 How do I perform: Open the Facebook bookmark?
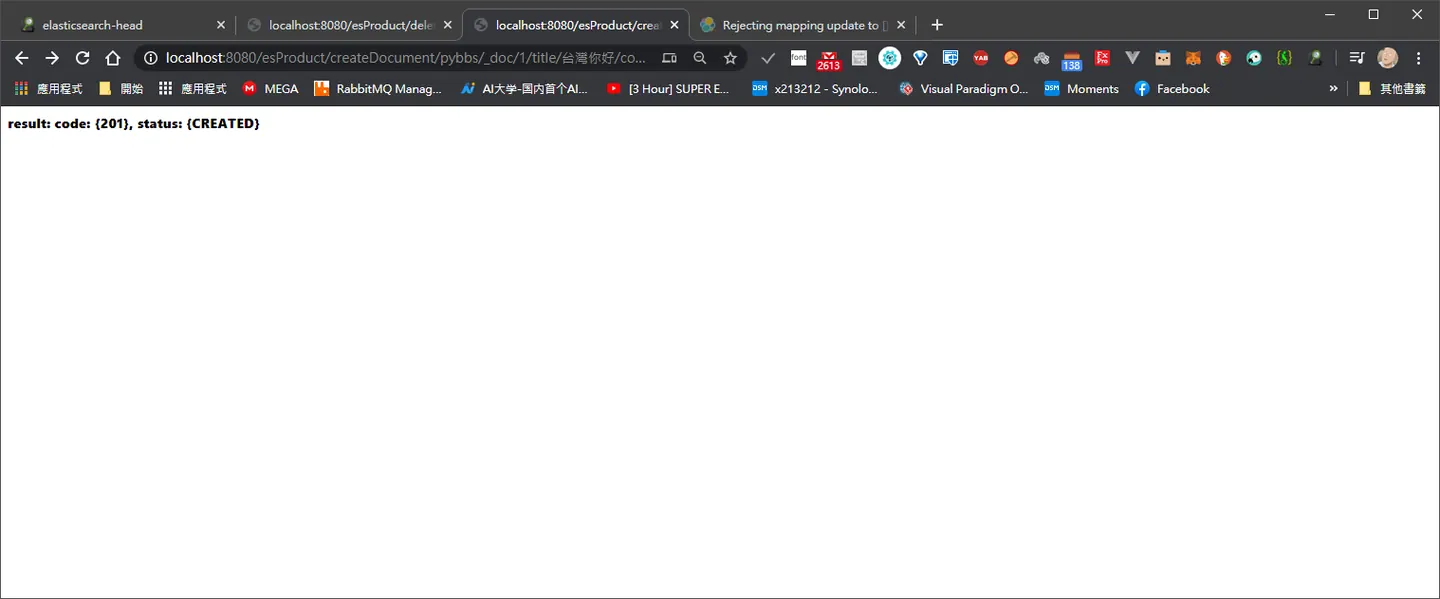coord(1172,88)
